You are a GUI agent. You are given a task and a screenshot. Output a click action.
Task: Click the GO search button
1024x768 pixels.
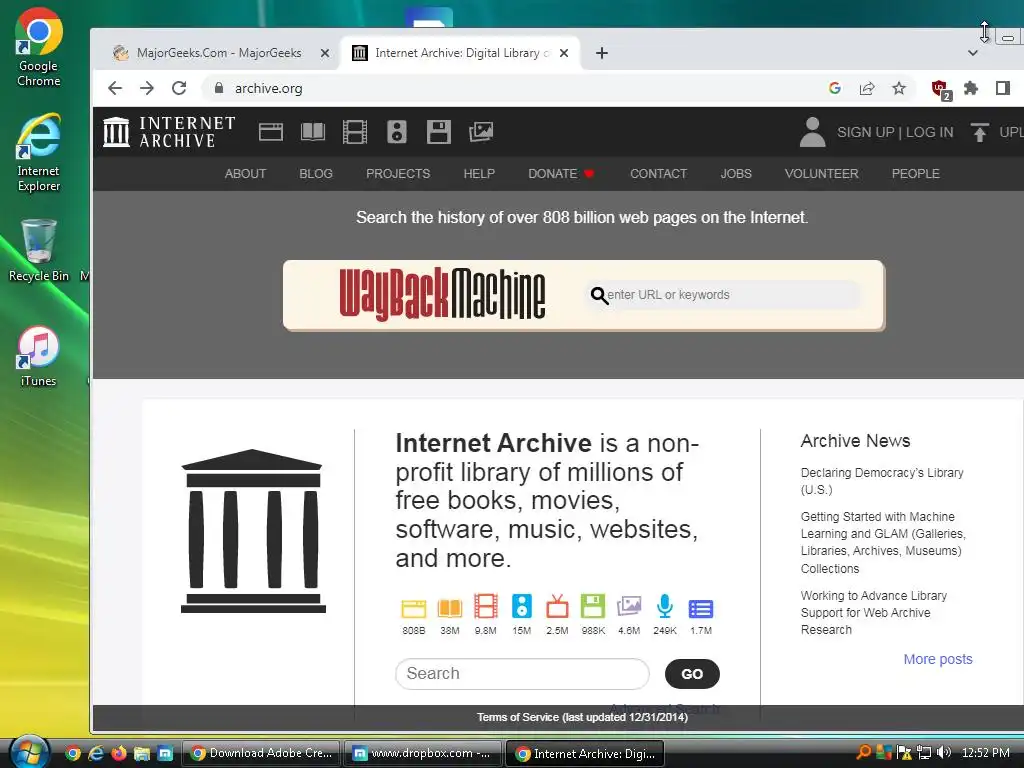click(x=692, y=674)
